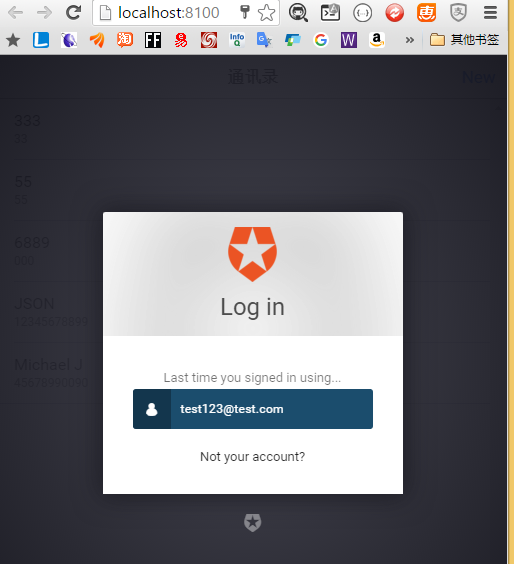514x564 pixels.
Task: Click the Auth0 logo in login dialog
Action: [x=253, y=254]
